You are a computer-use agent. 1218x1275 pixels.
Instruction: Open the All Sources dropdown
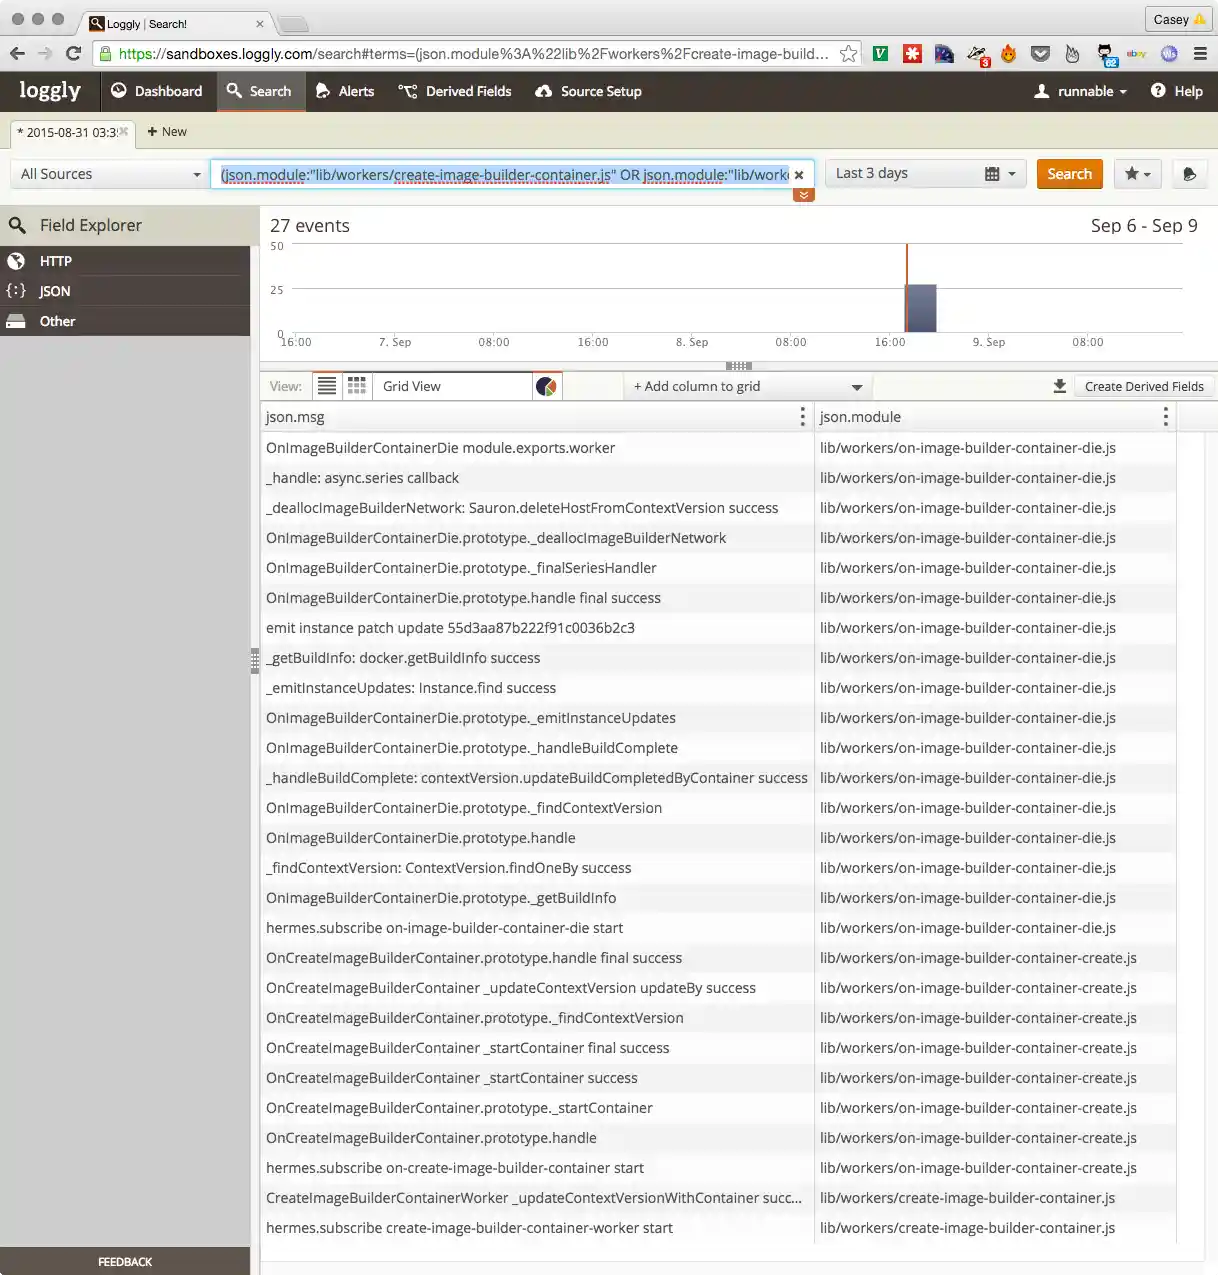110,174
